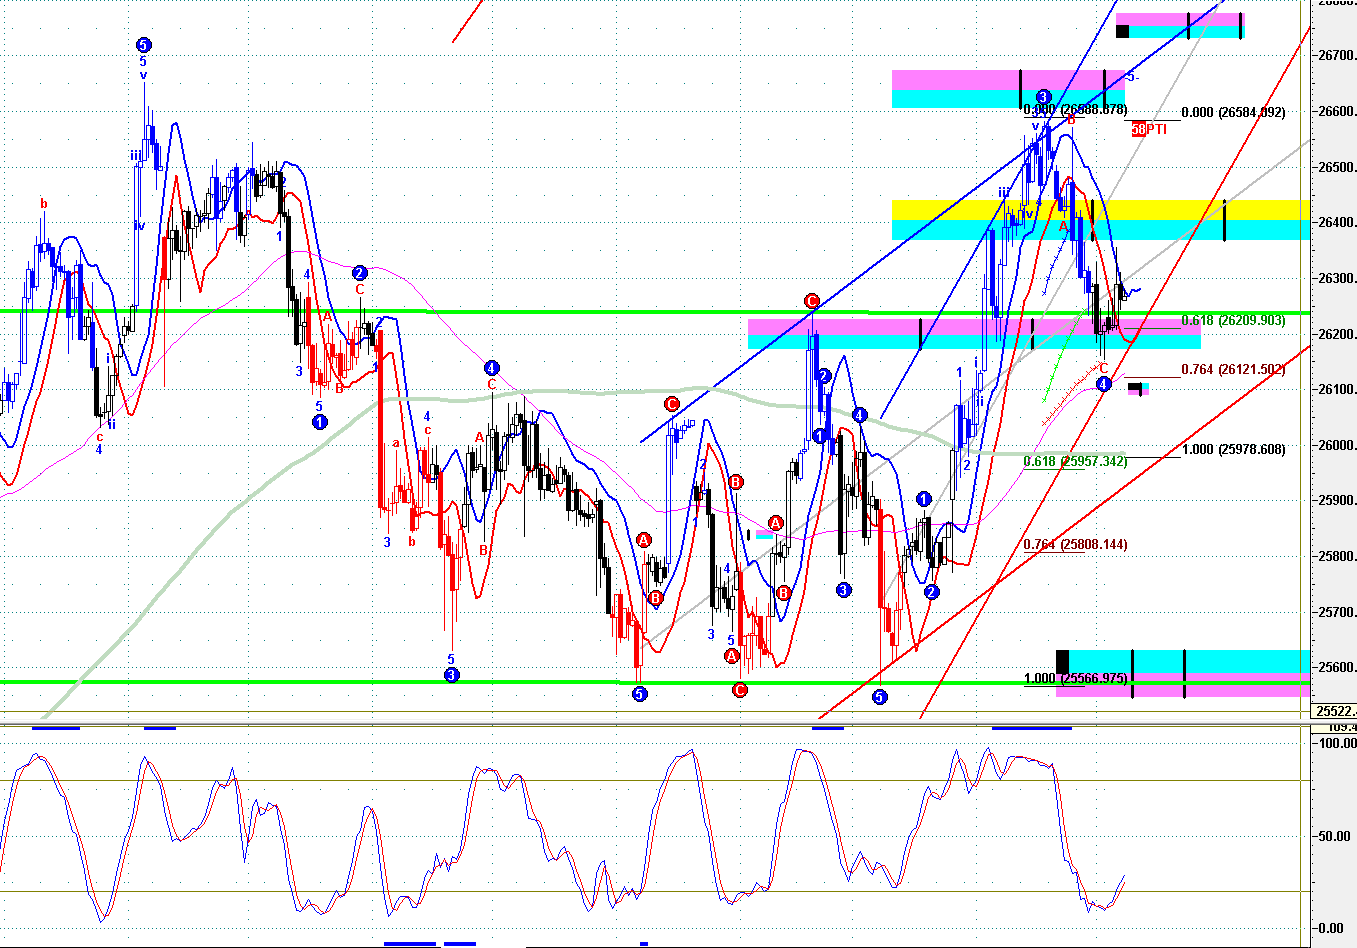Image resolution: width=1357 pixels, height=948 pixels.
Task: Select the 0.764 (25808.144) red Fibonacci label
Action: point(1075,545)
